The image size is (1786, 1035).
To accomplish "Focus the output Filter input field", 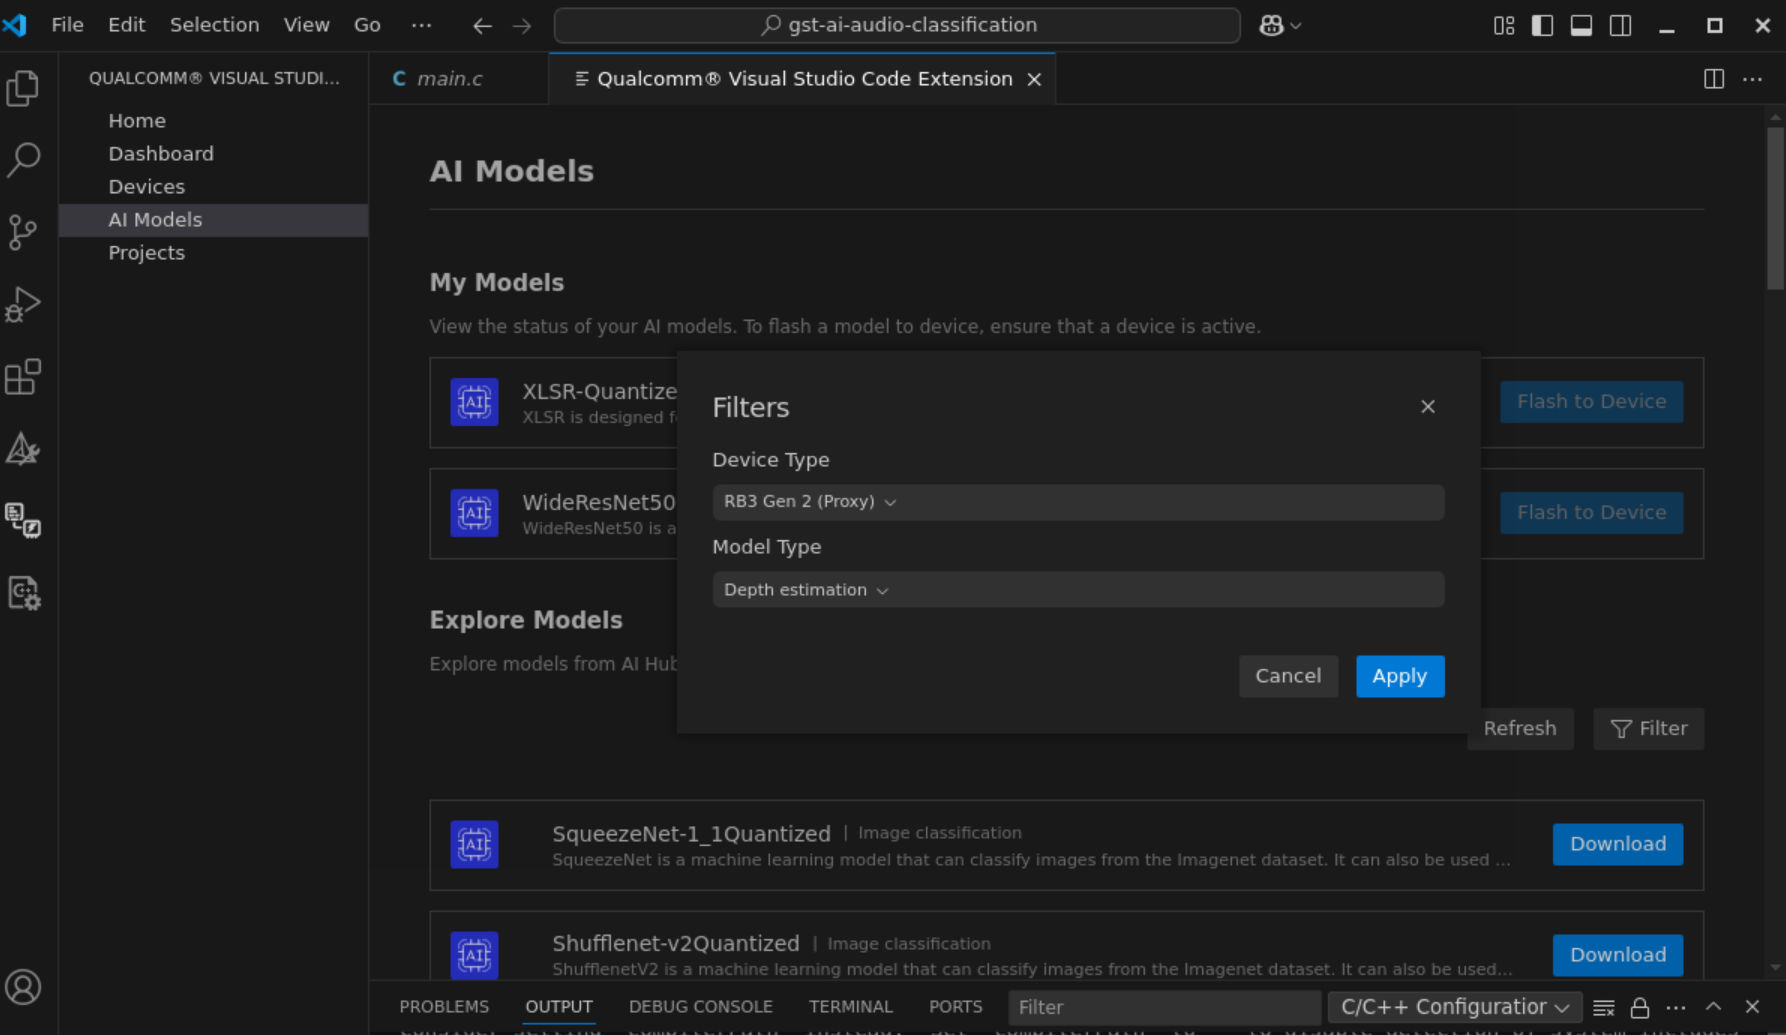I will (1164, 1007).
